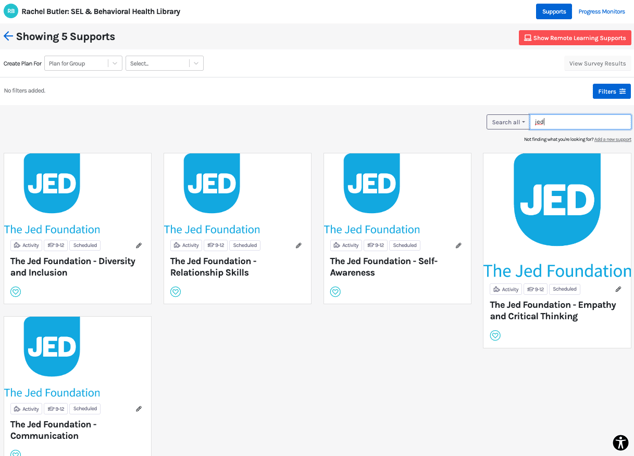
Task: Open the Filters panel
Action: tap(612, 91)
